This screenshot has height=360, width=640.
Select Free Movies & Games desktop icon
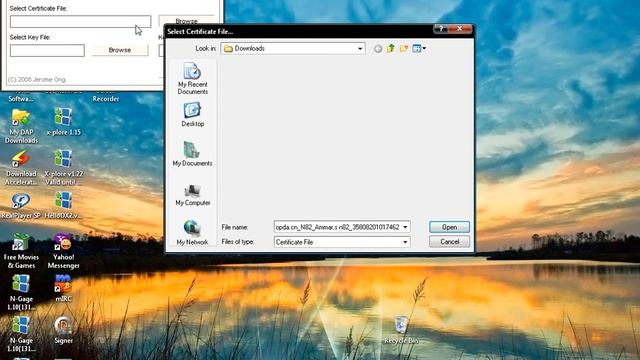pos(21,251)
